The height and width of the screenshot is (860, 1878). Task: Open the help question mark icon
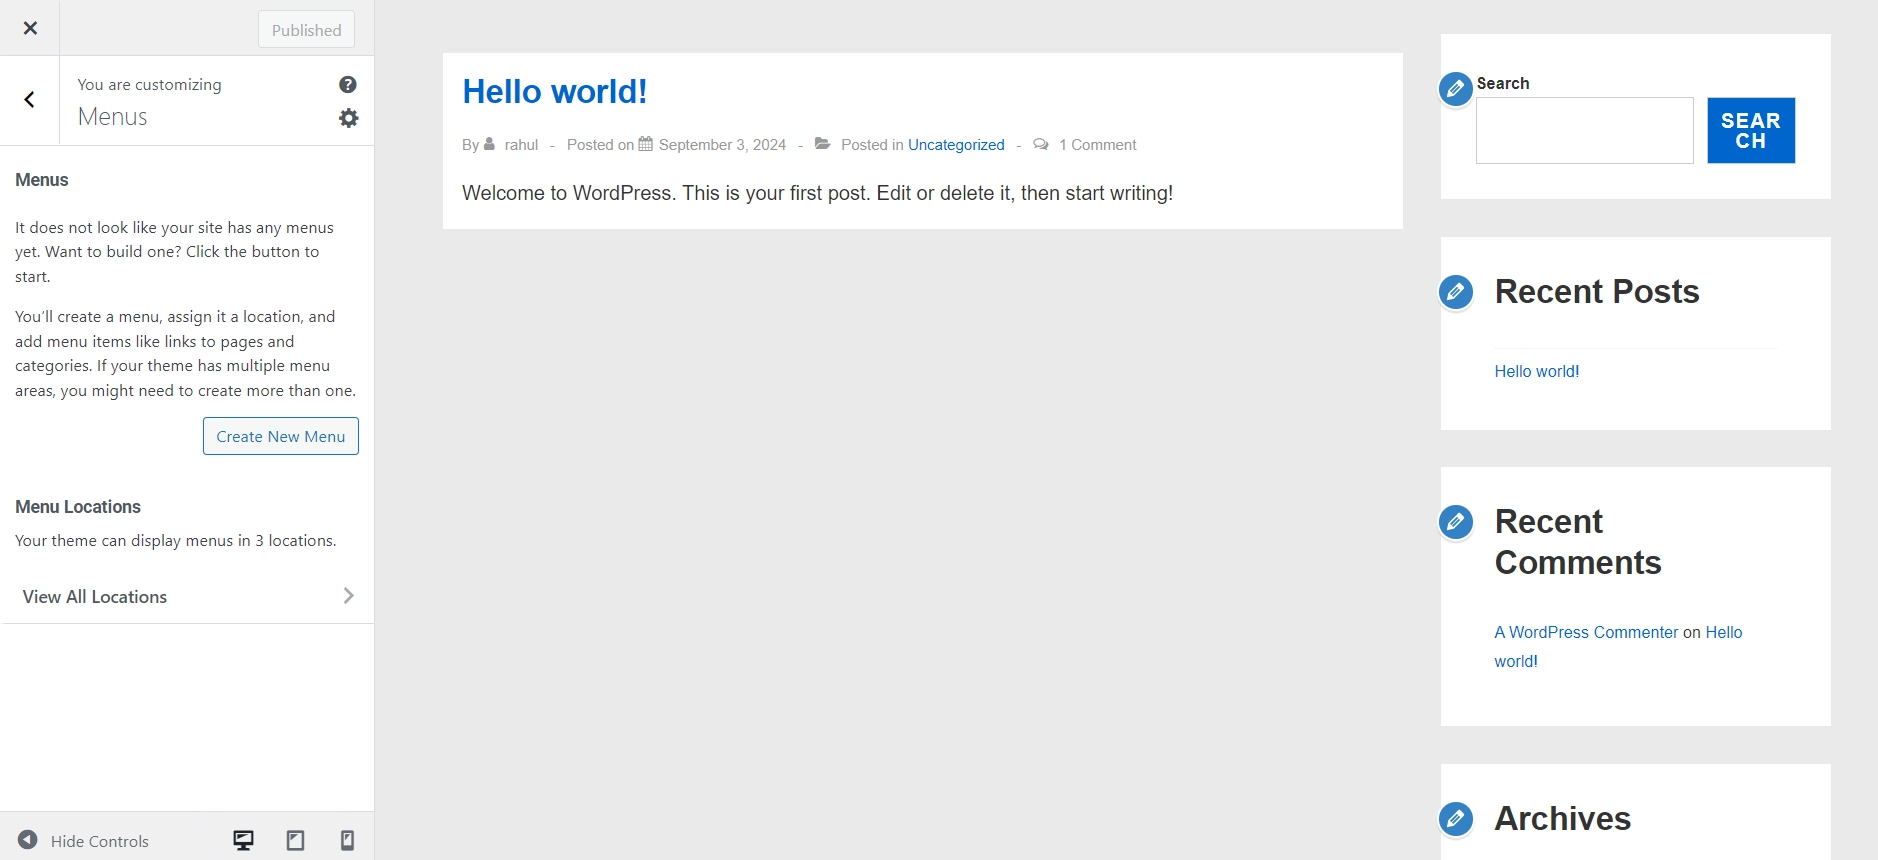348,85
